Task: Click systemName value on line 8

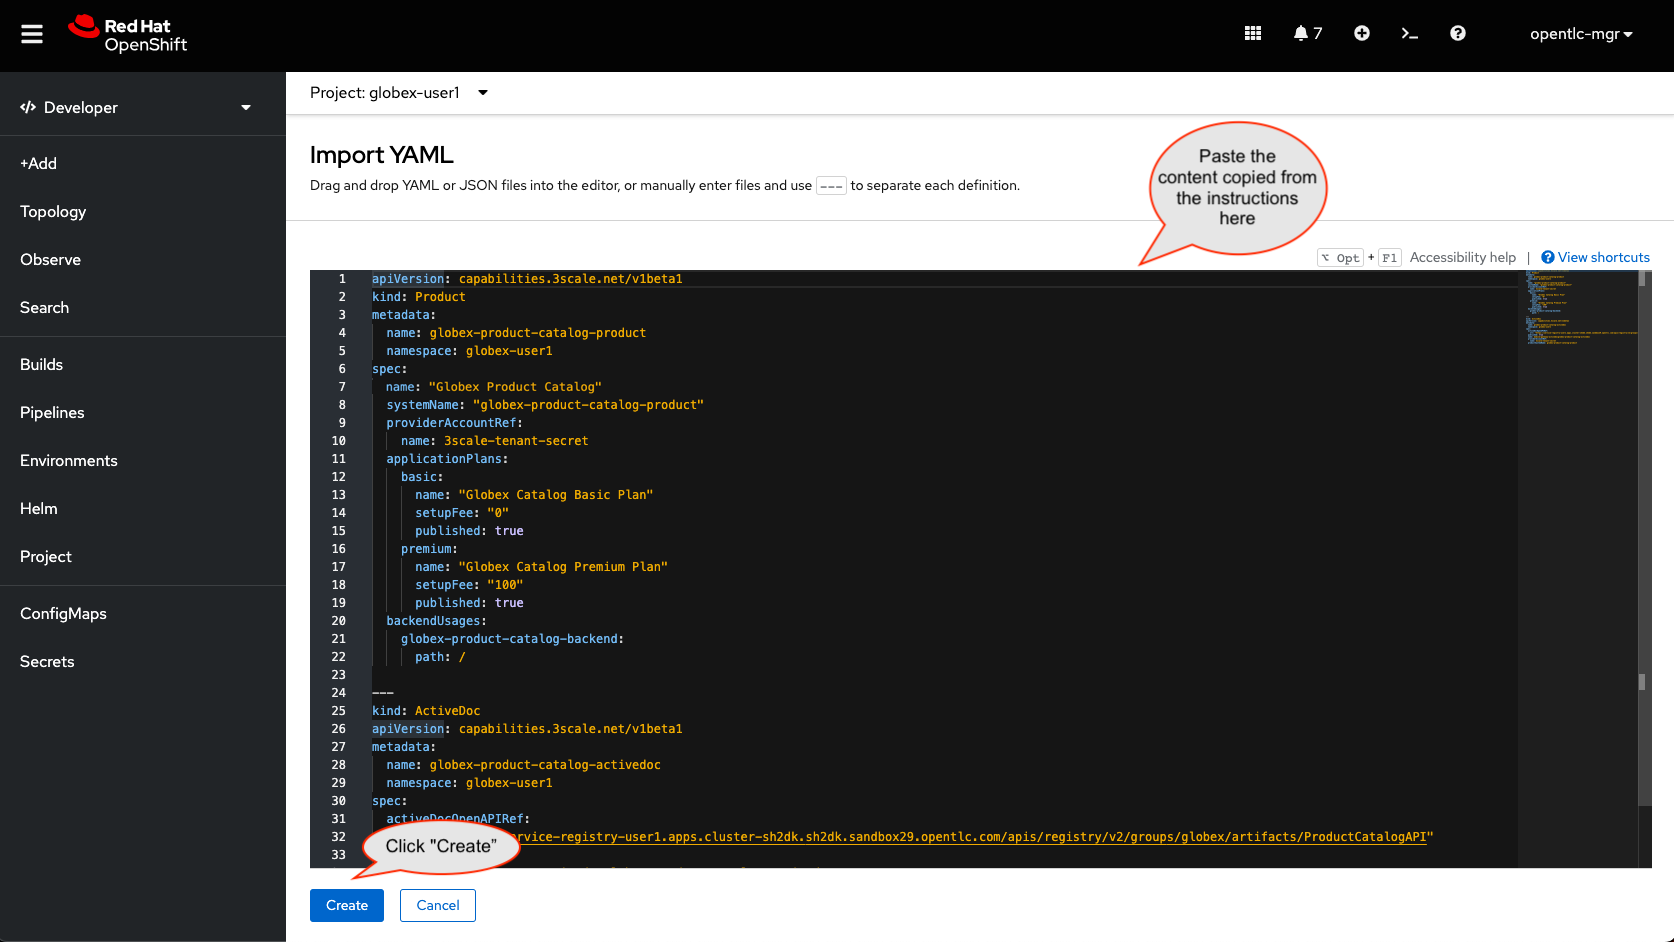Action: coord(588,405)
